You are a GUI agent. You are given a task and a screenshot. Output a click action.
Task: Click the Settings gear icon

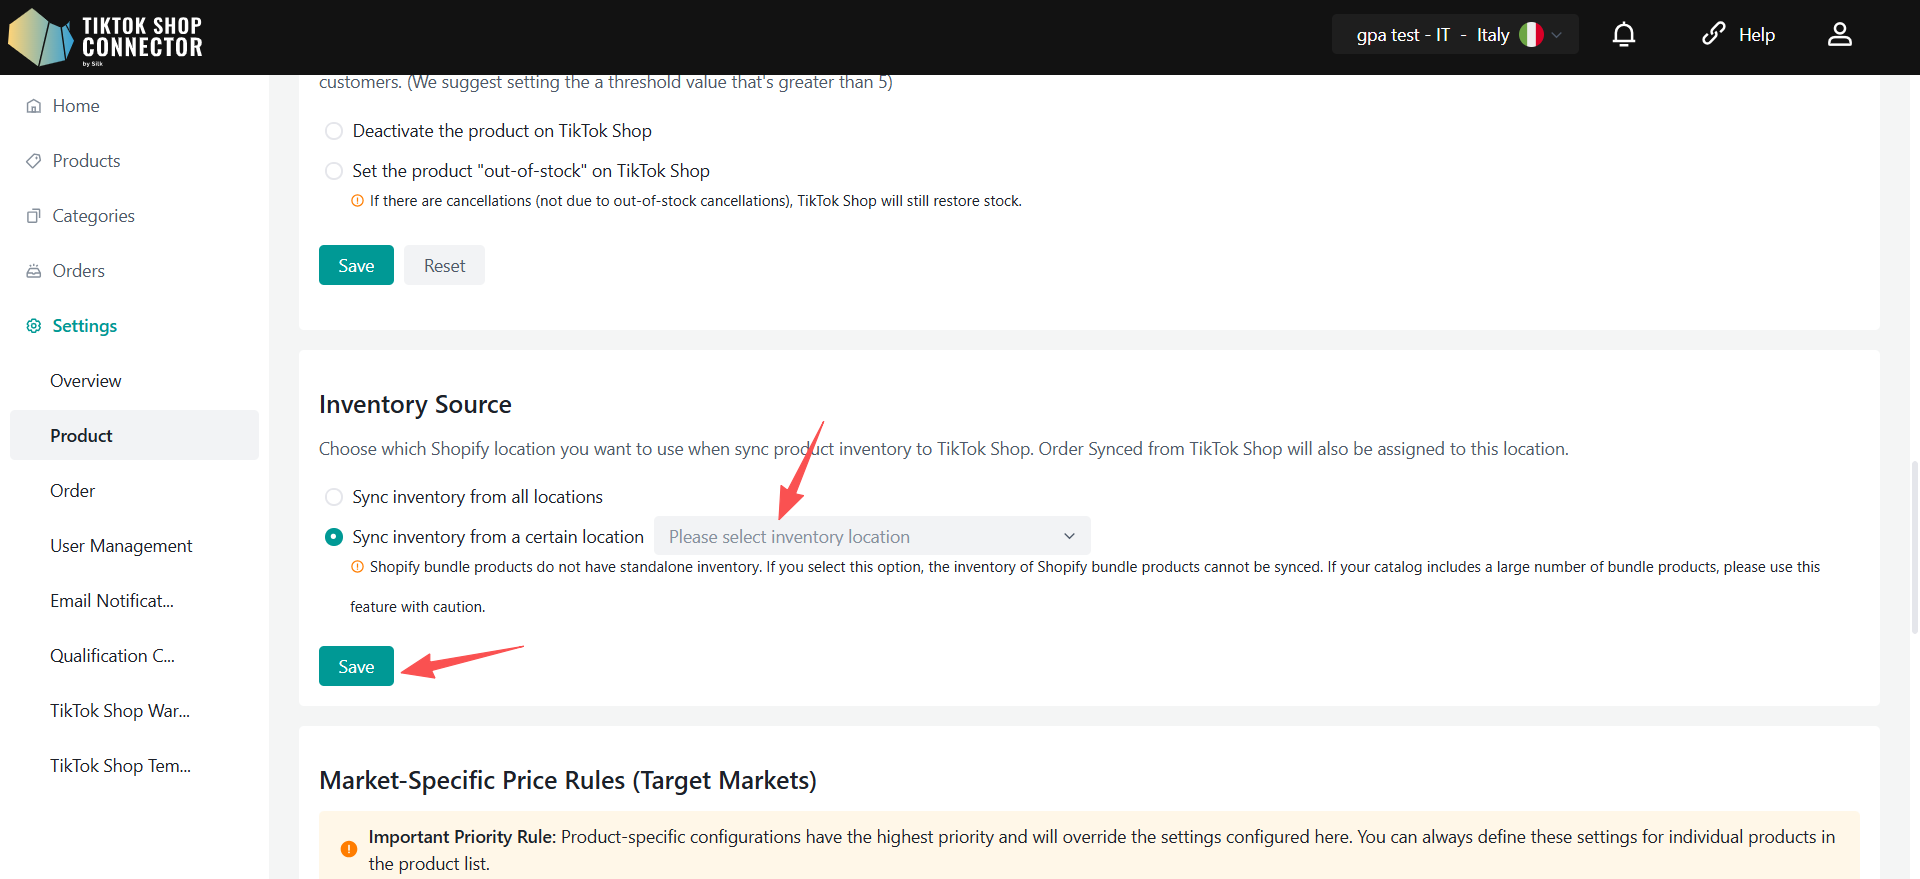click(34, 326)
